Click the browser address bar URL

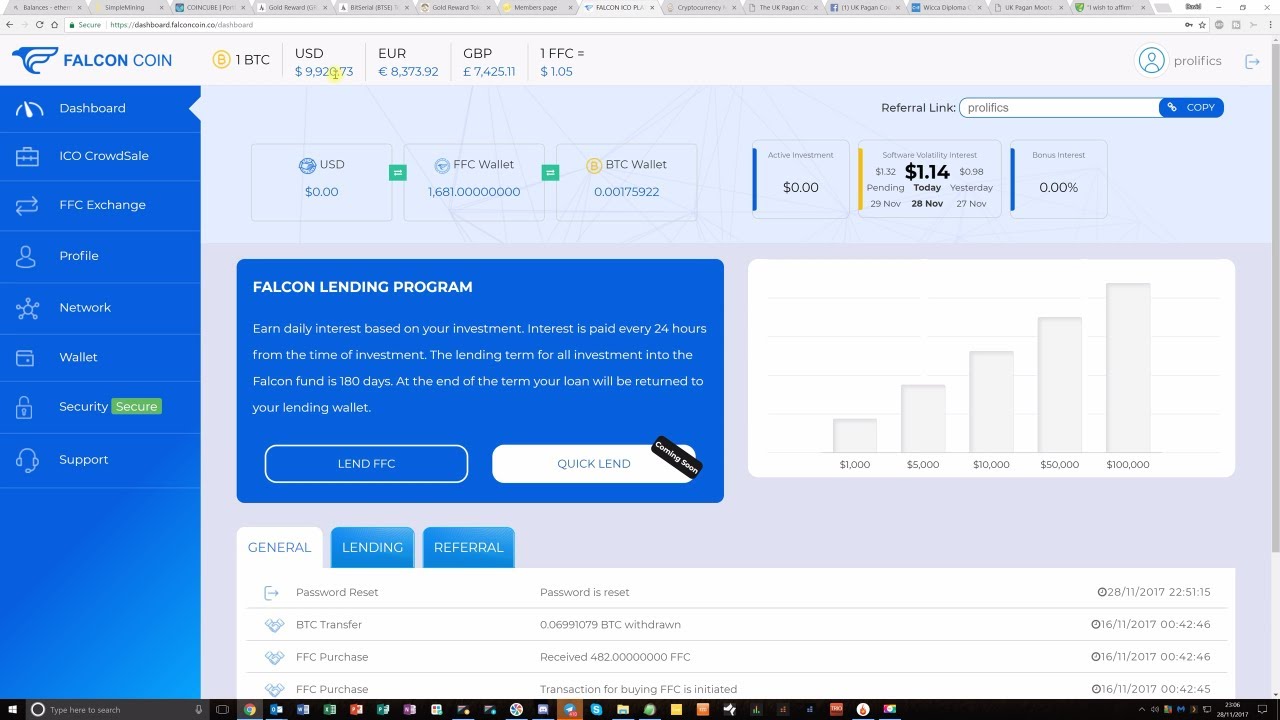click(181, 25)
